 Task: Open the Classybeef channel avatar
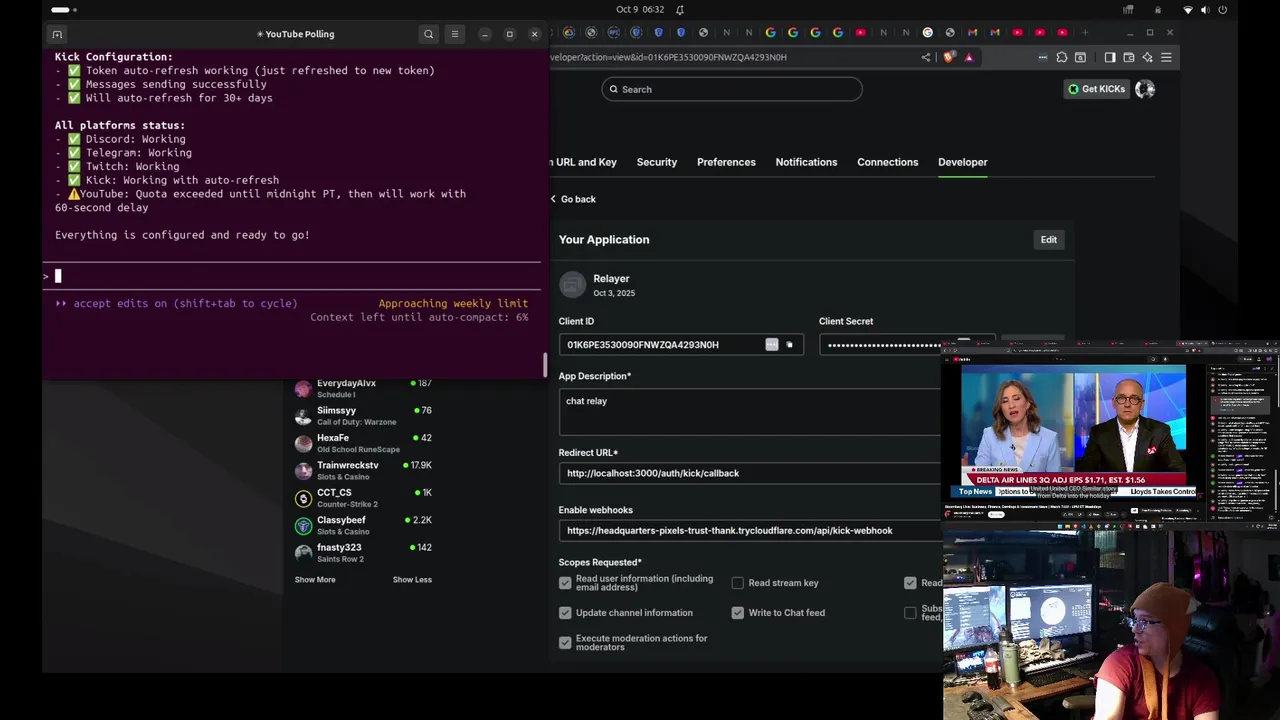click(303, 525)
